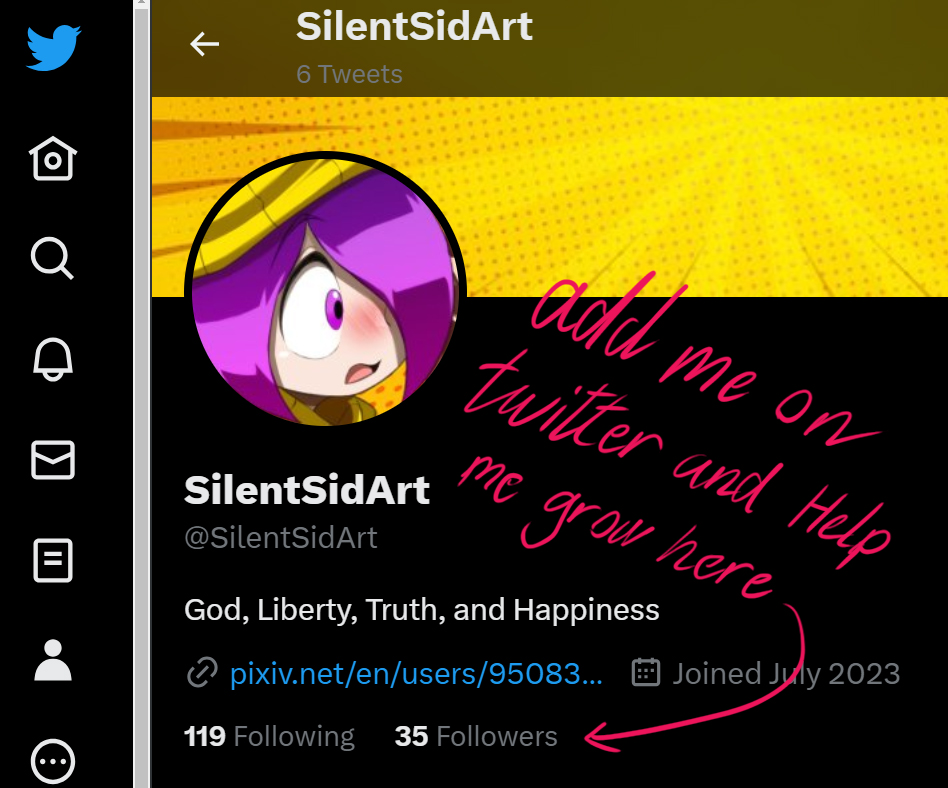948x788 pixels.
Task: View the 119 Following list
Action: coord(269,737)
